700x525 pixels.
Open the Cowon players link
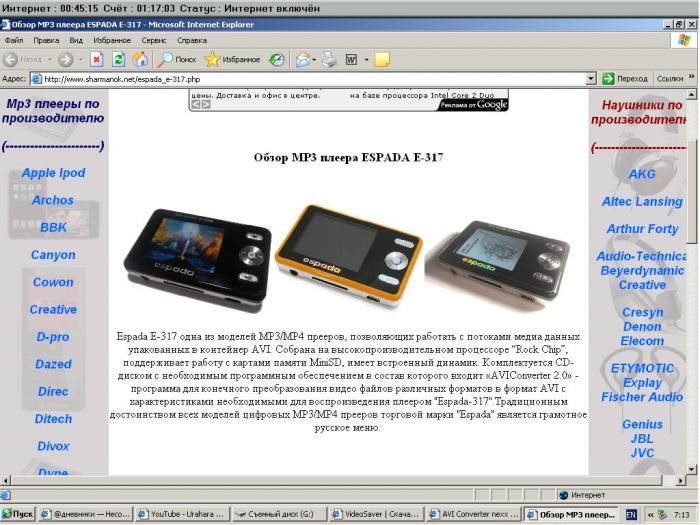coord(53,282)
